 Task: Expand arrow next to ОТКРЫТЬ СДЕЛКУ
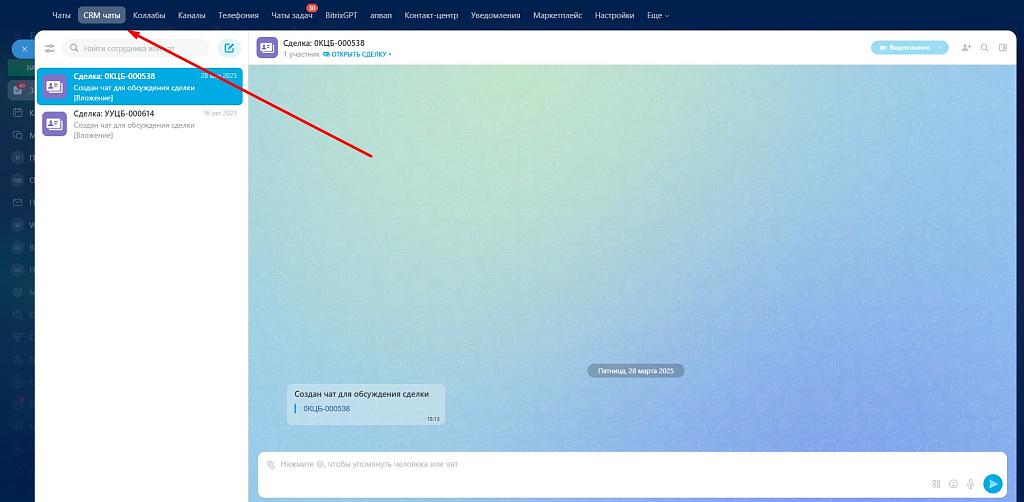click(390, 54)
